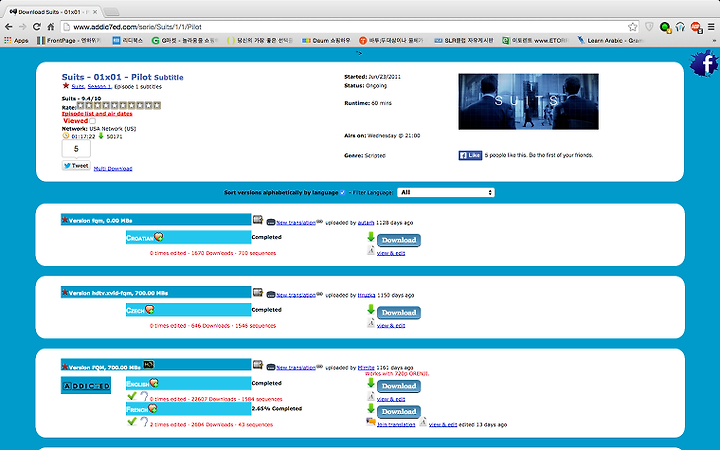Click the heart favorite icon next to Czech
This screenshot has width=720, height=450.
point(150,309)
